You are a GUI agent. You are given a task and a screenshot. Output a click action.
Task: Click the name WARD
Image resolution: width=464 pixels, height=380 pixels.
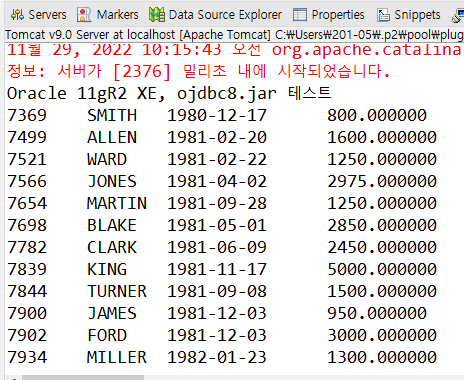[x=107, y=159]
